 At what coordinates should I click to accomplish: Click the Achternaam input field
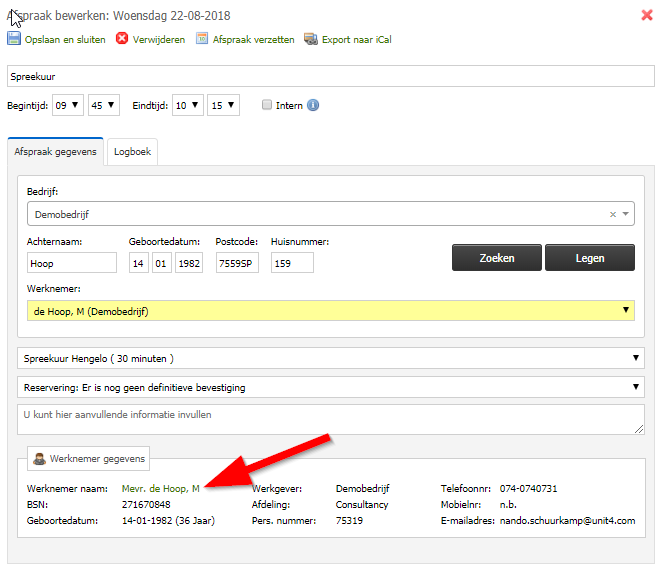pyautogui.click(x=72, y=263)
